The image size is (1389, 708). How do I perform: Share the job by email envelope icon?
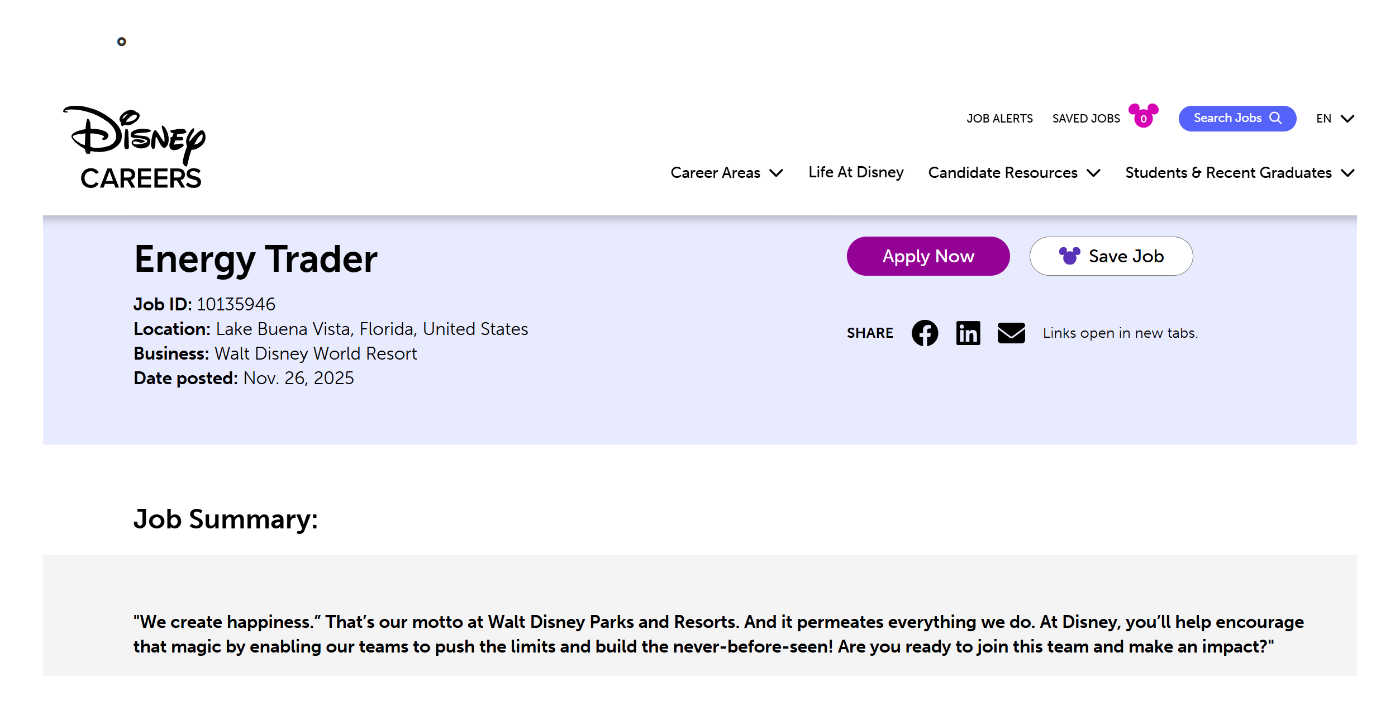pyautogui.click(x=1011, y=333)
